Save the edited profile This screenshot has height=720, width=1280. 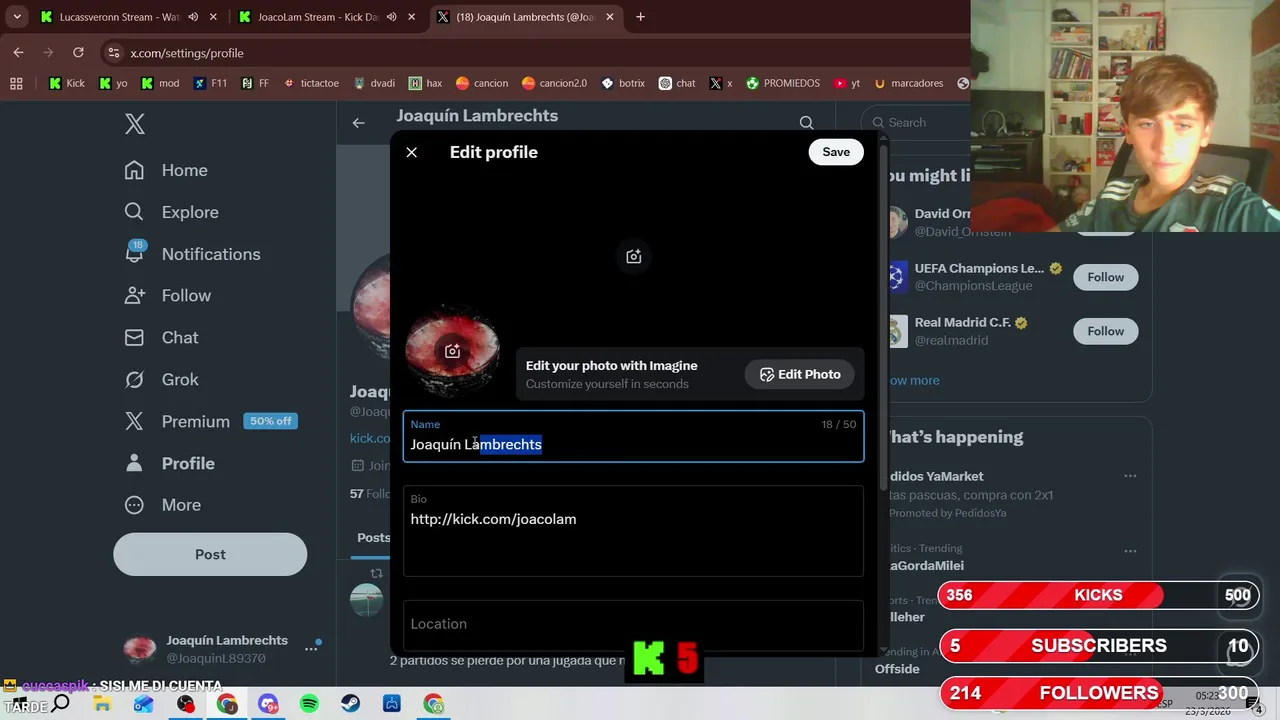[x=836, y=152]
